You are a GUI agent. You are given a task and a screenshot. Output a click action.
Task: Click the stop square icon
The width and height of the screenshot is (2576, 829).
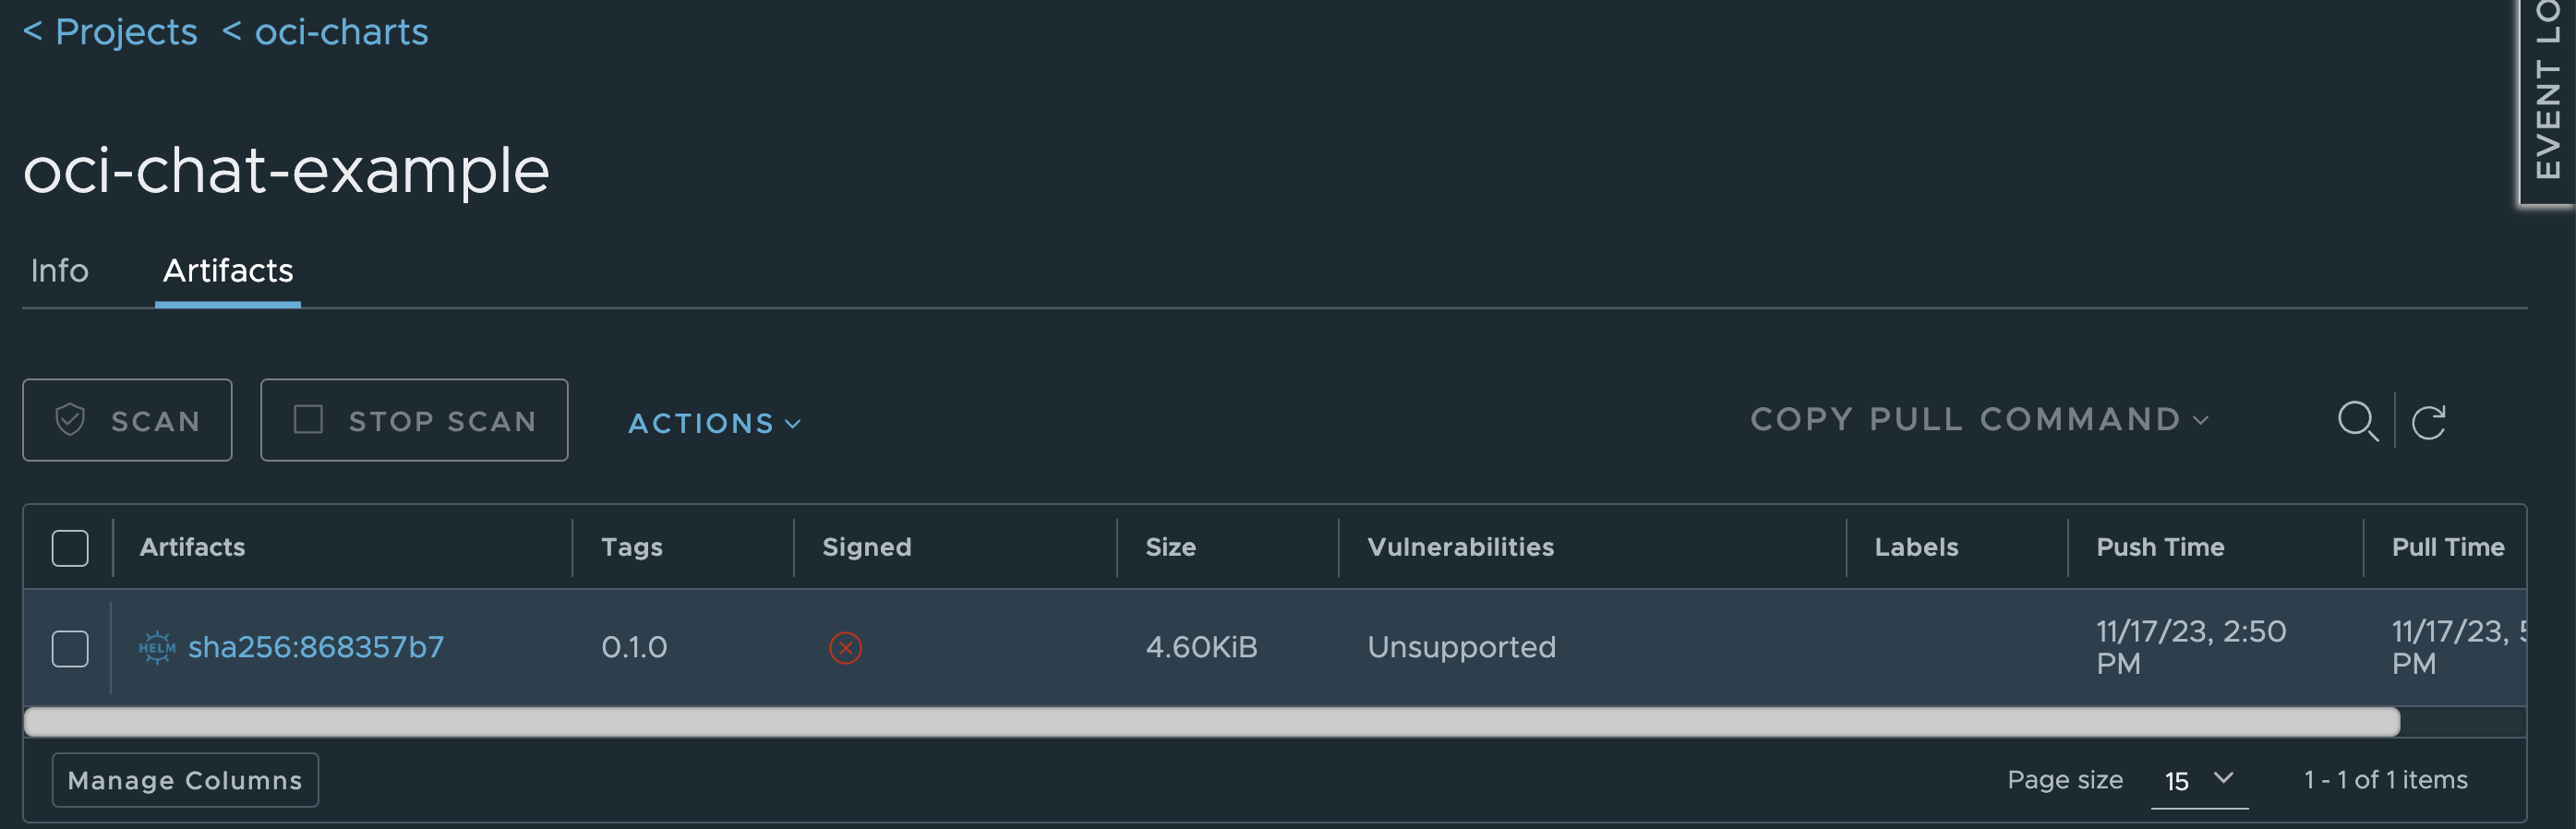[308, 420]
